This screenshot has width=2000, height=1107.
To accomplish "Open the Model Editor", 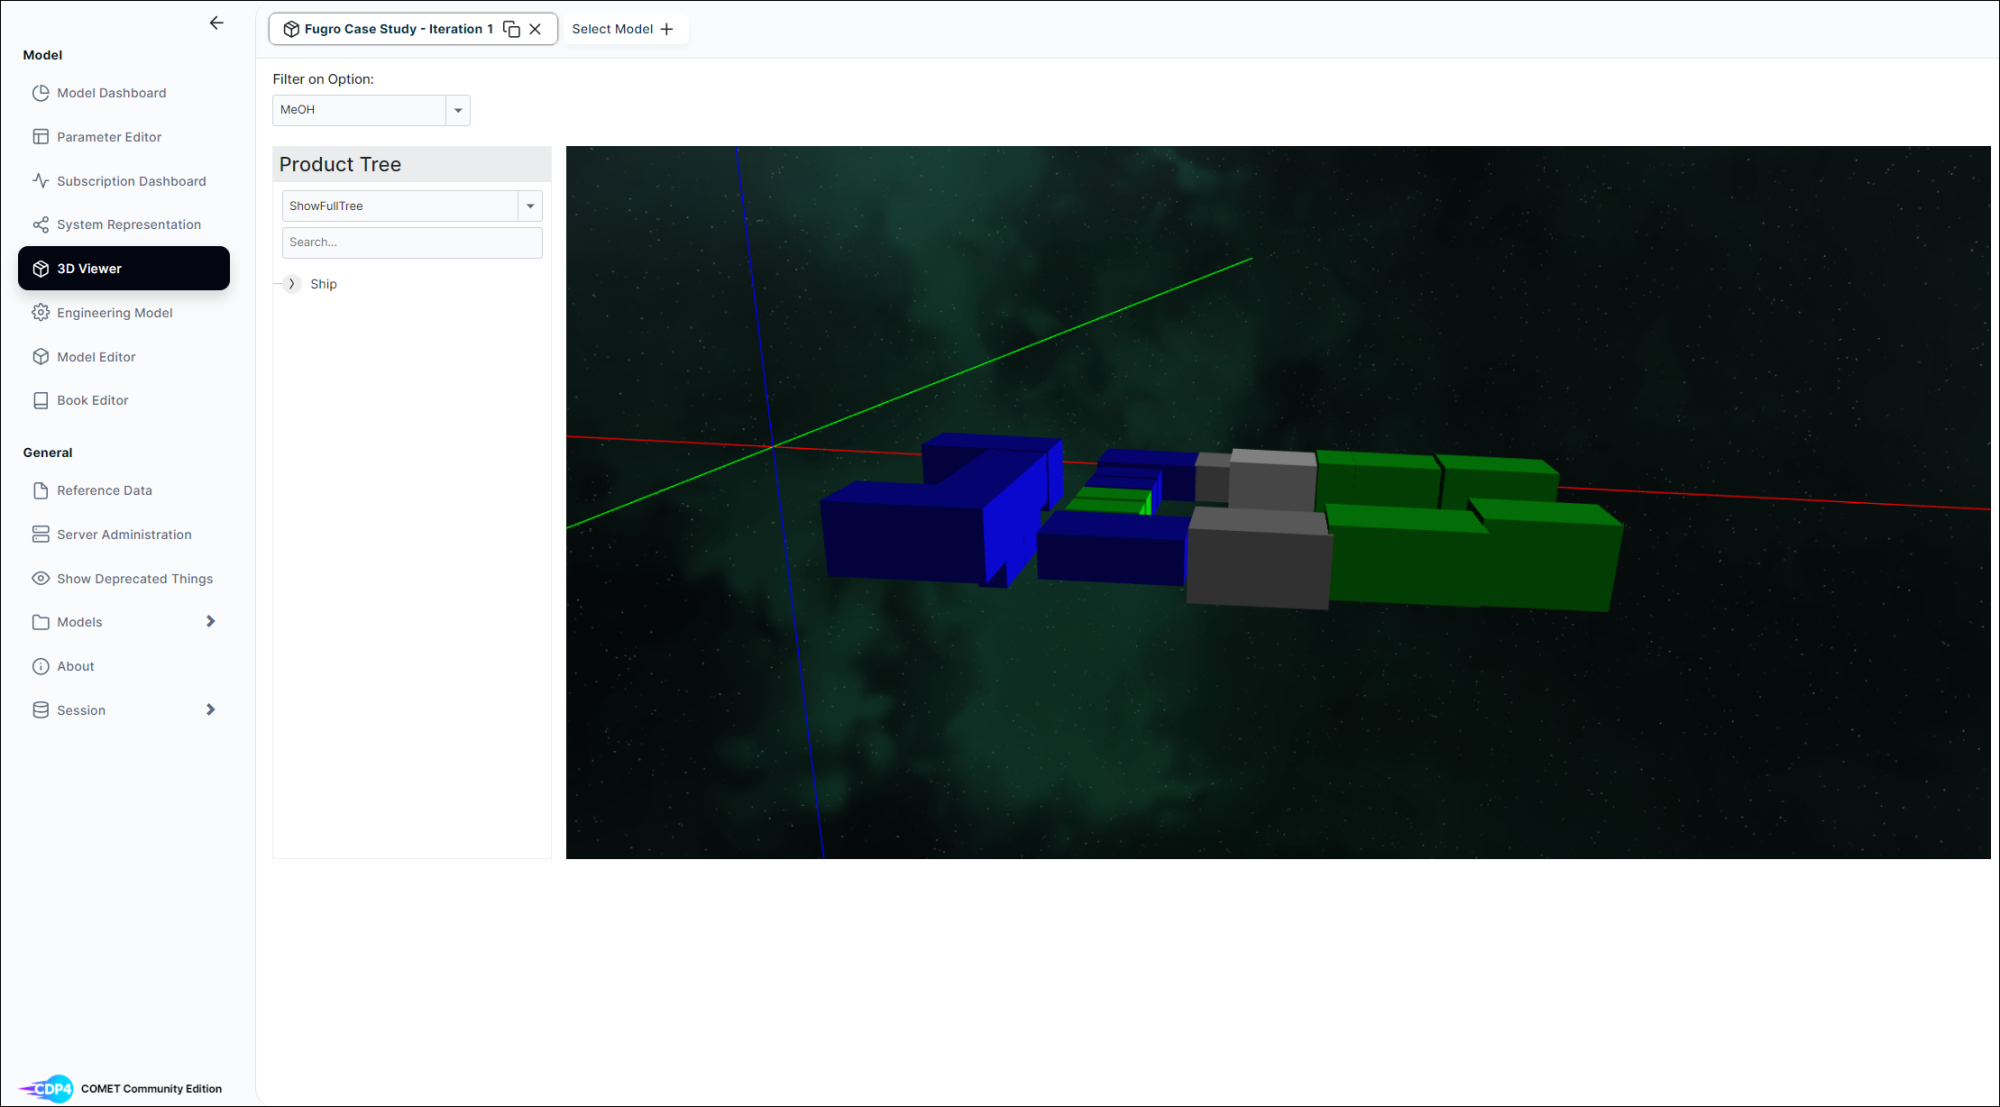I will tap(96, 357).
